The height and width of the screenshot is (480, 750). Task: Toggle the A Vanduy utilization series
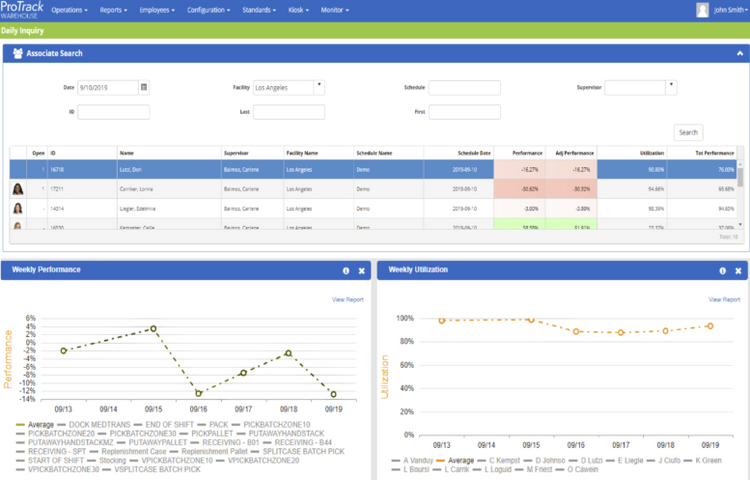[x=412, y=460]
